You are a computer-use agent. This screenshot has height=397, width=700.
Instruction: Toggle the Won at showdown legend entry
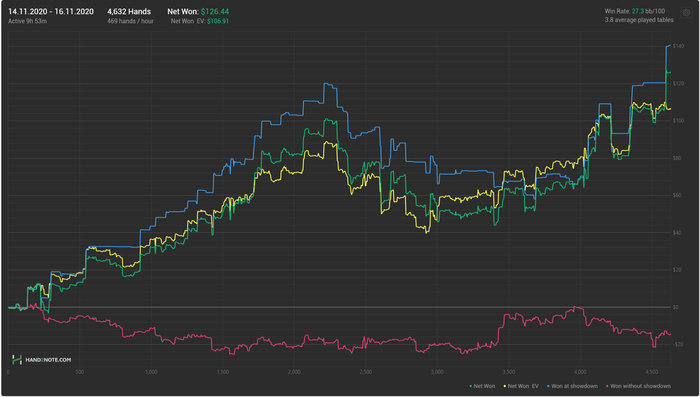pos(572,386)
